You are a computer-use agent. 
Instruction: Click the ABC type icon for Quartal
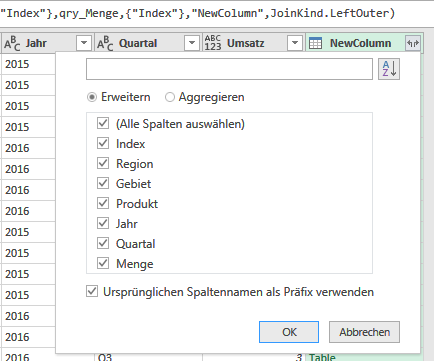click(105, 43)
